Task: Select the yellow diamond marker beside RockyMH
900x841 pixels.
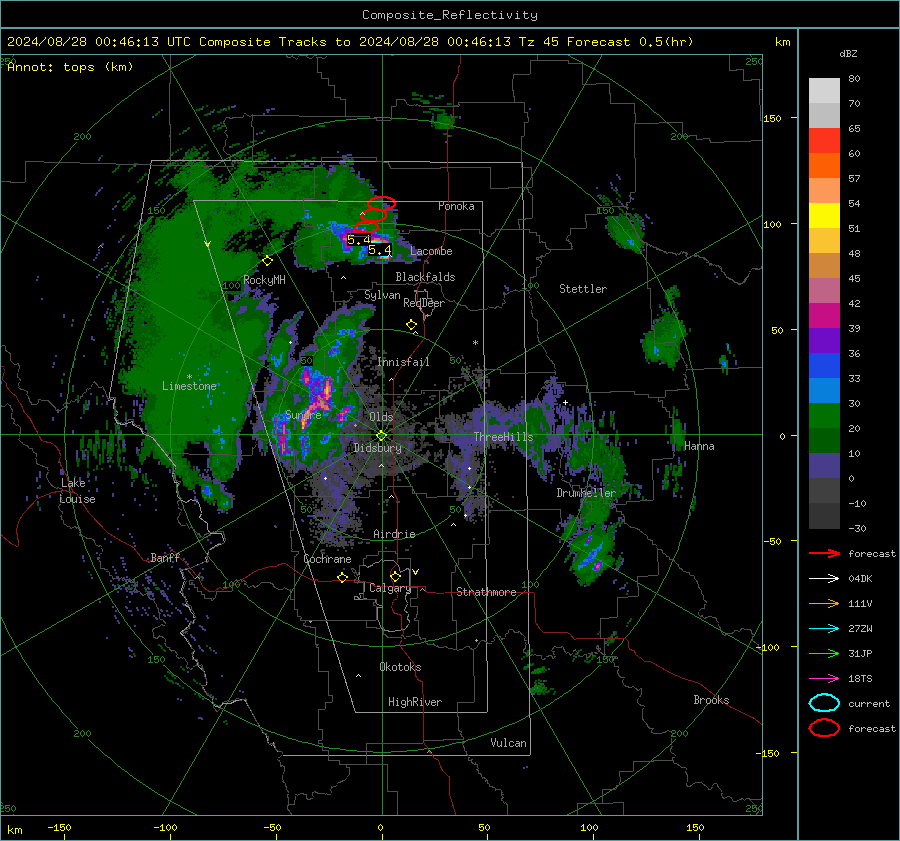Action: 267,261
